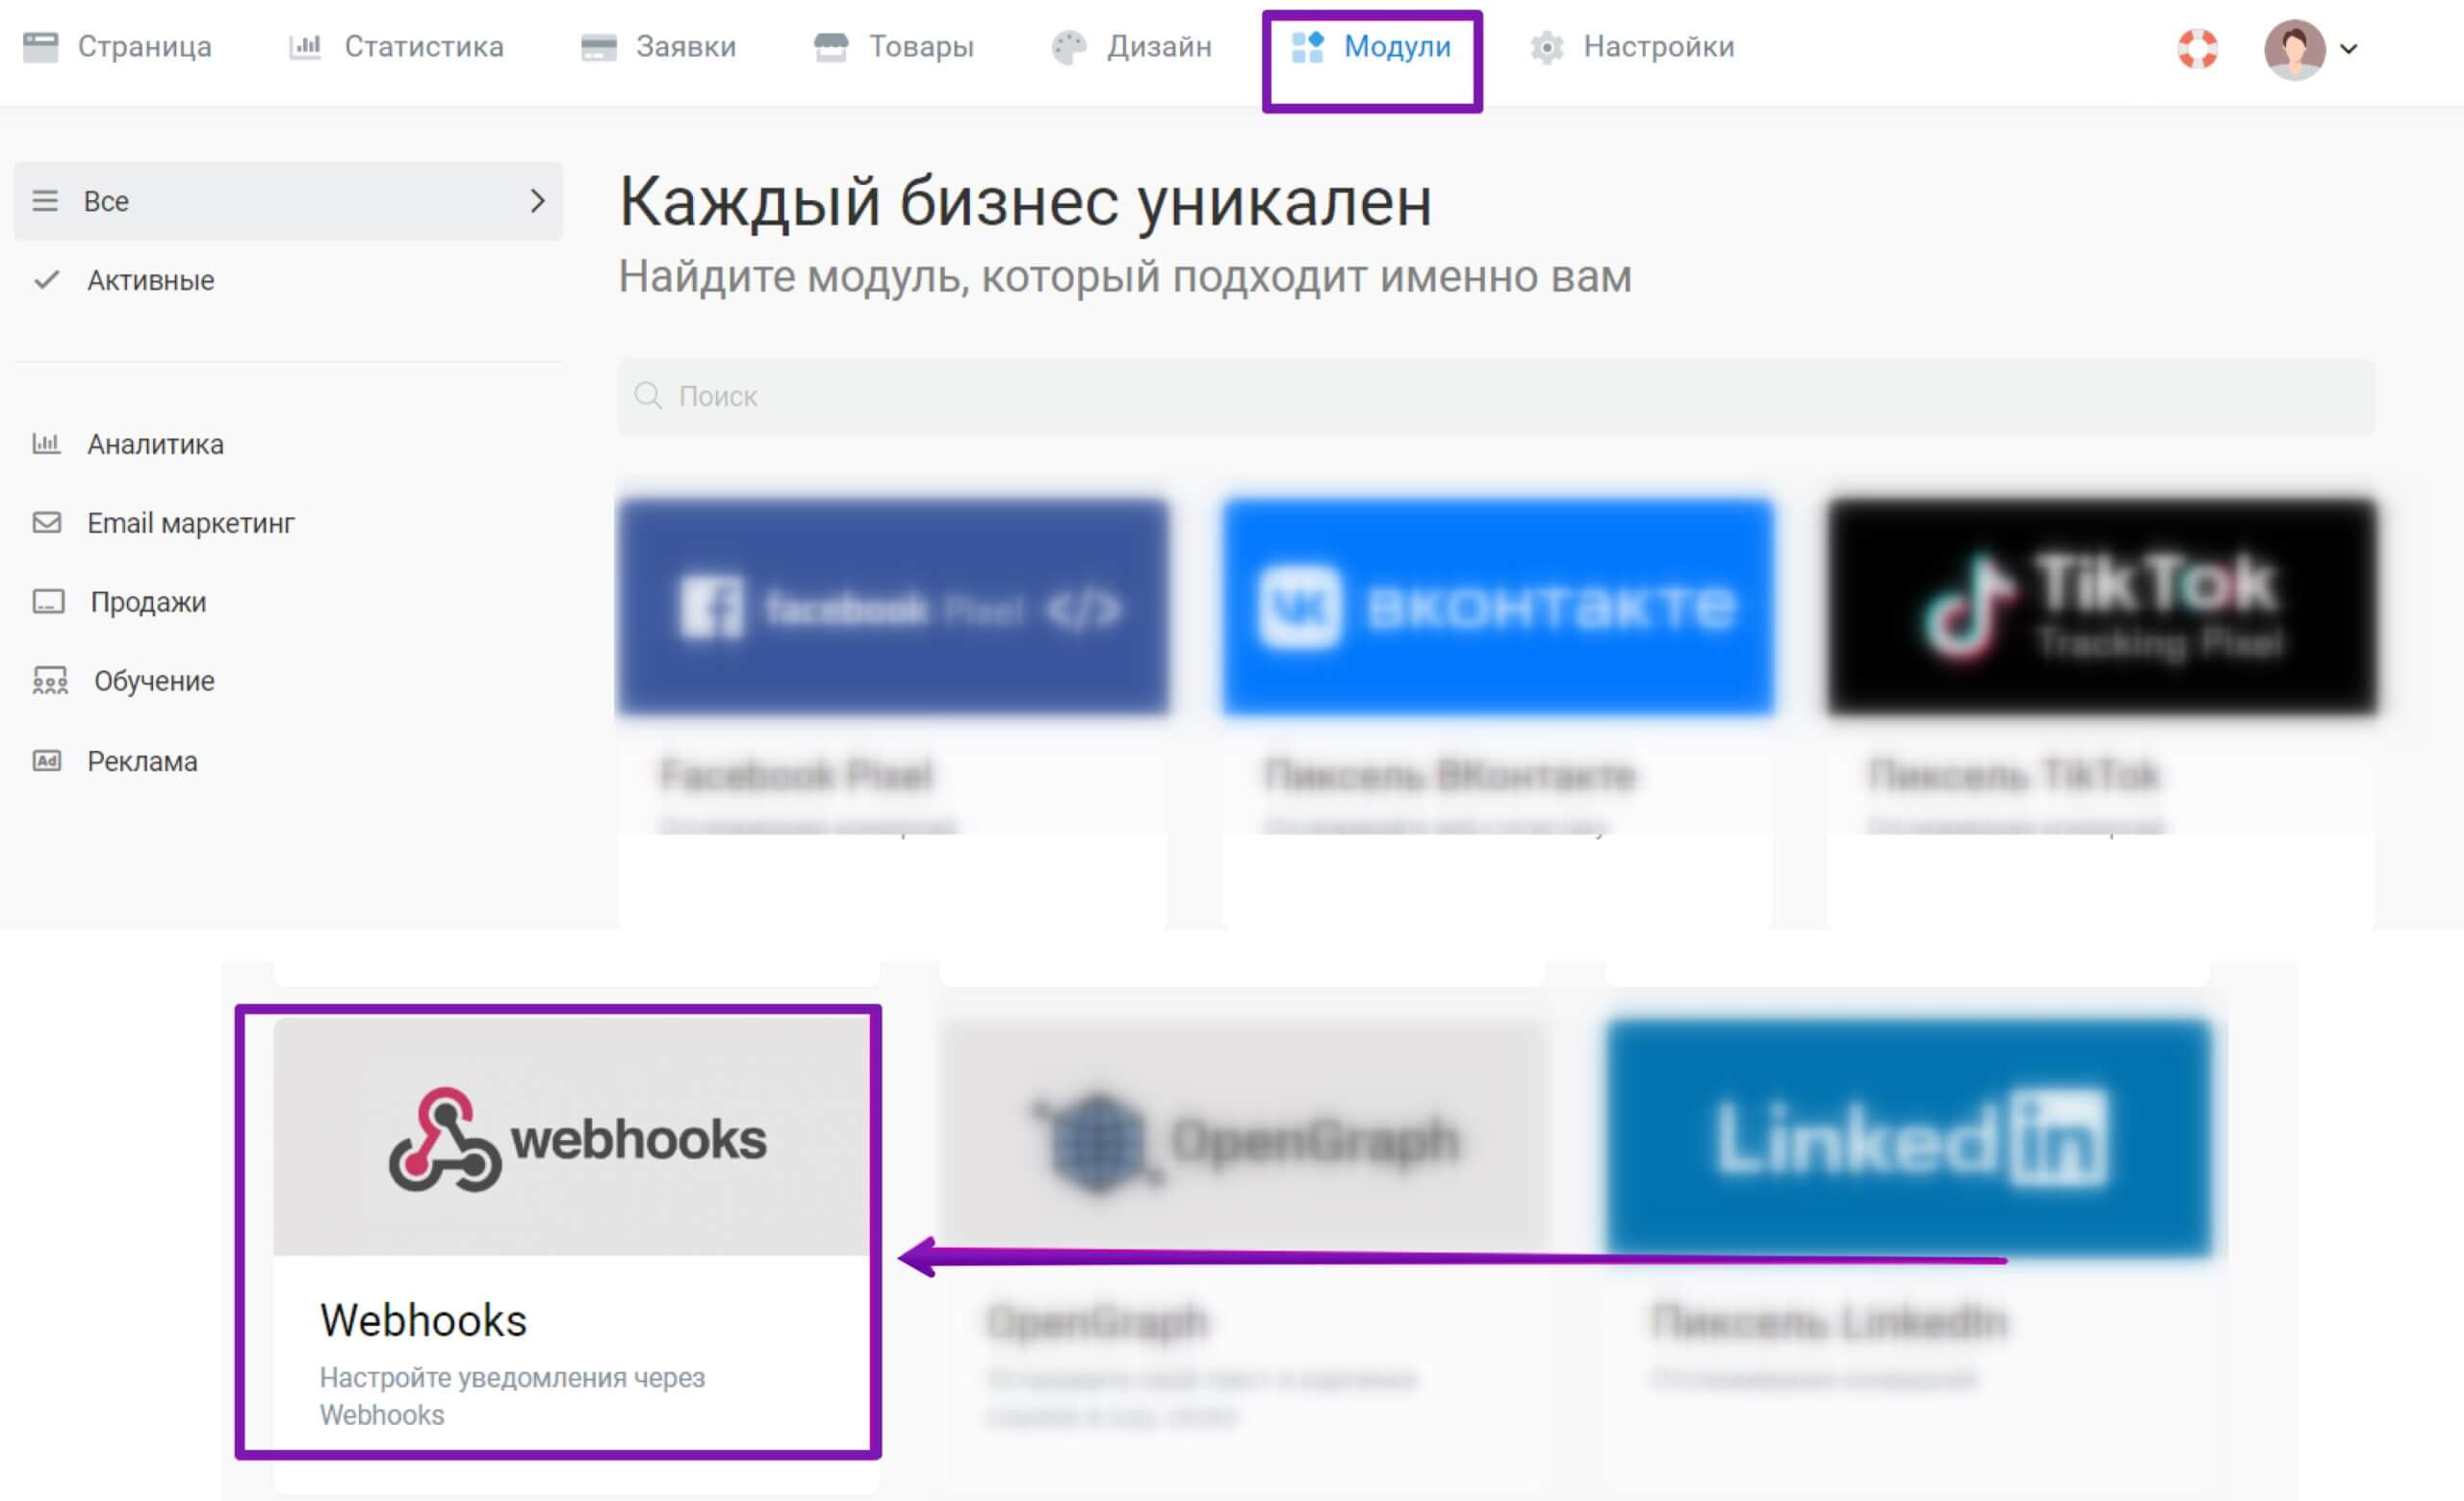Screen dimensions: 2464x1501
Task: Focus the Поиск search field
Action: click(1496, 396)
